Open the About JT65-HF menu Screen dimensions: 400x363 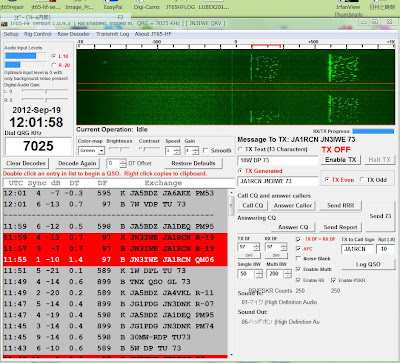tap(153, 34)
